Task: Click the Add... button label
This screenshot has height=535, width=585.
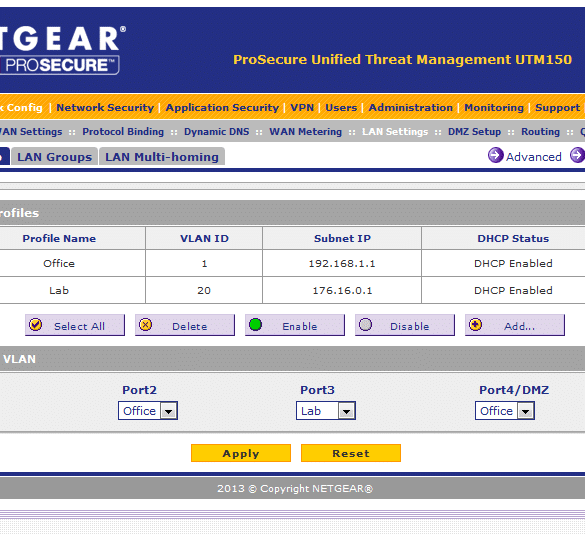Action: tap(519, 326)
